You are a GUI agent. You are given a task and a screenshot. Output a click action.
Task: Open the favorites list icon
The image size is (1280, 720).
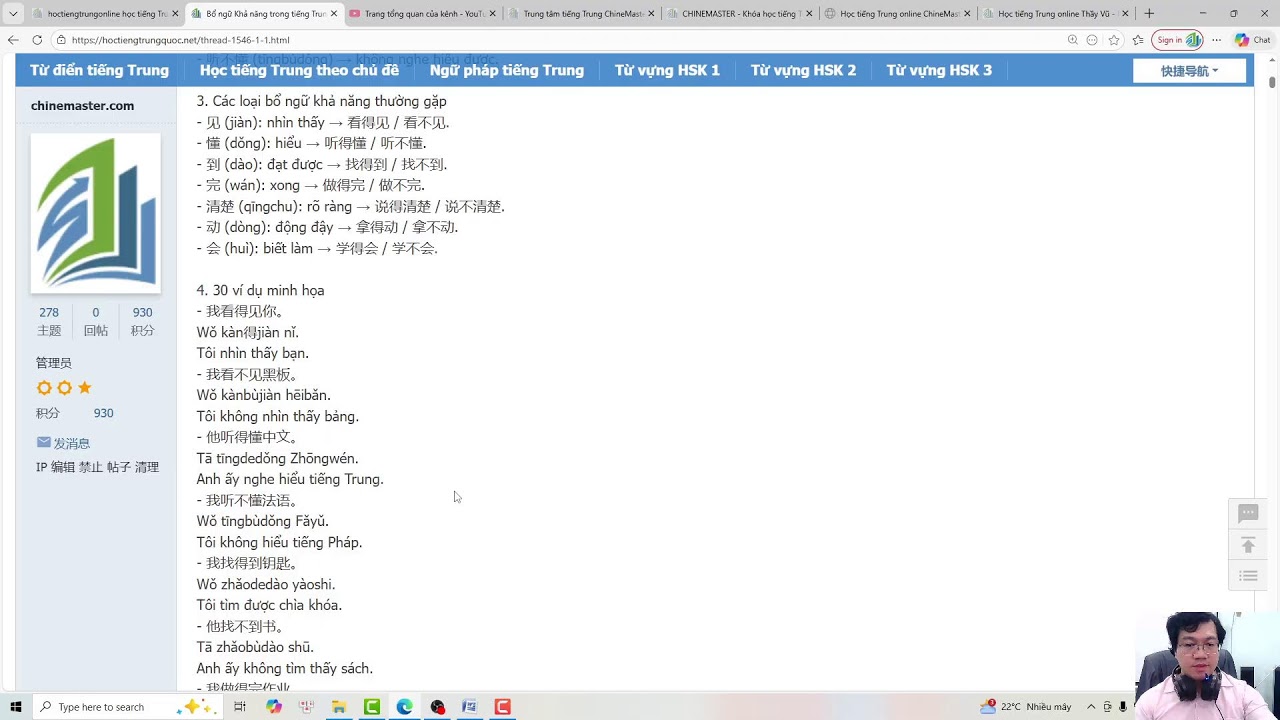[x=1138, y=40]
